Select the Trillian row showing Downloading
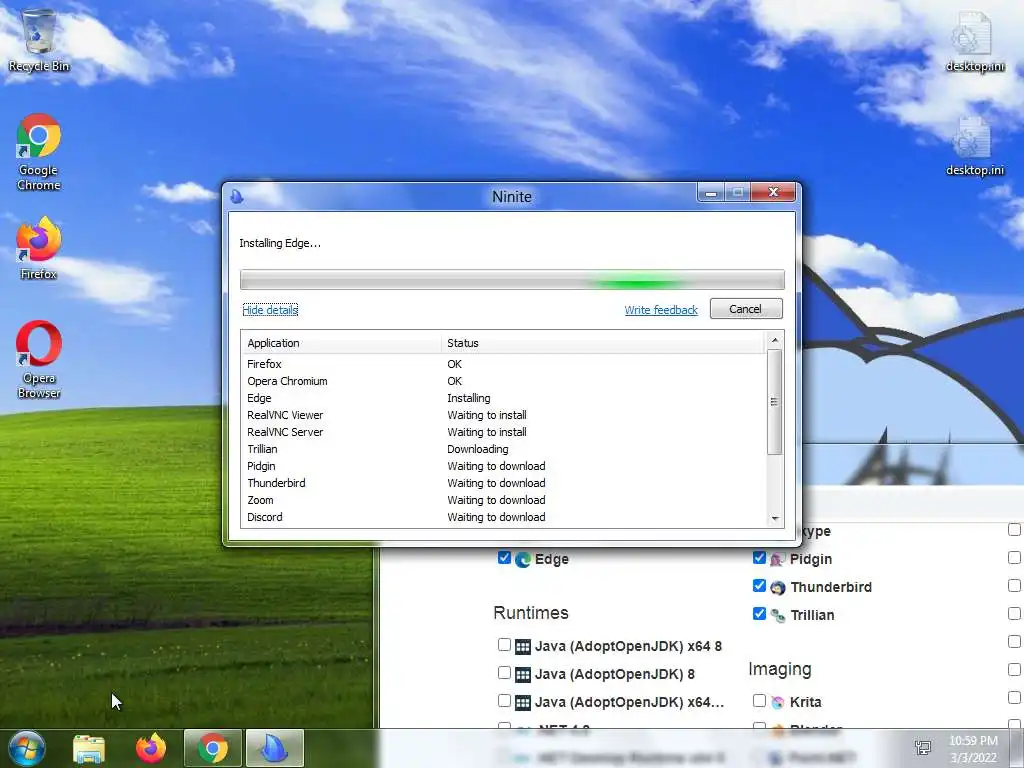Screen dimensions: 1024x768 tap(503, 449)
